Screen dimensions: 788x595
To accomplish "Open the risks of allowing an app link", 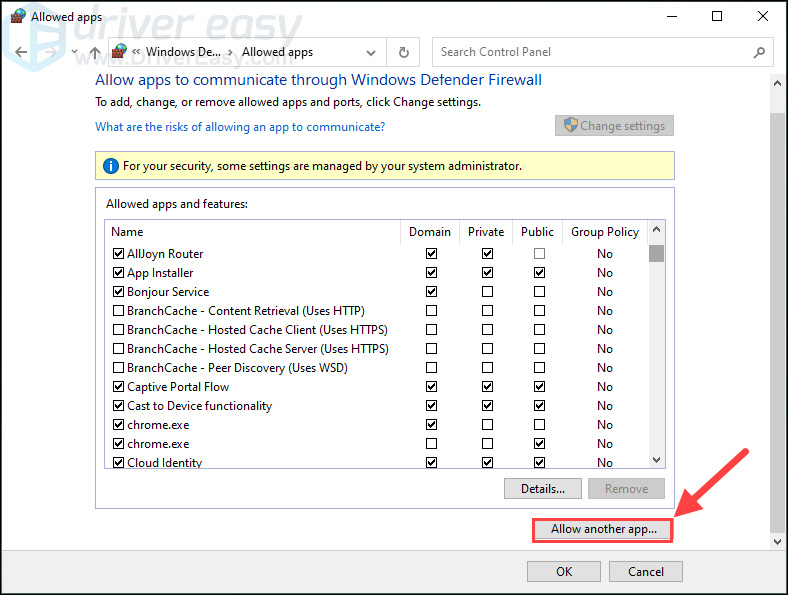I will 240,127.
